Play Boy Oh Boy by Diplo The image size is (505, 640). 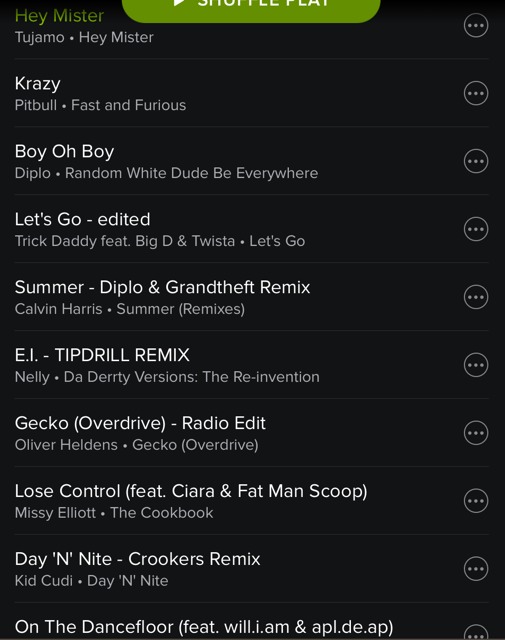[229, 161]
